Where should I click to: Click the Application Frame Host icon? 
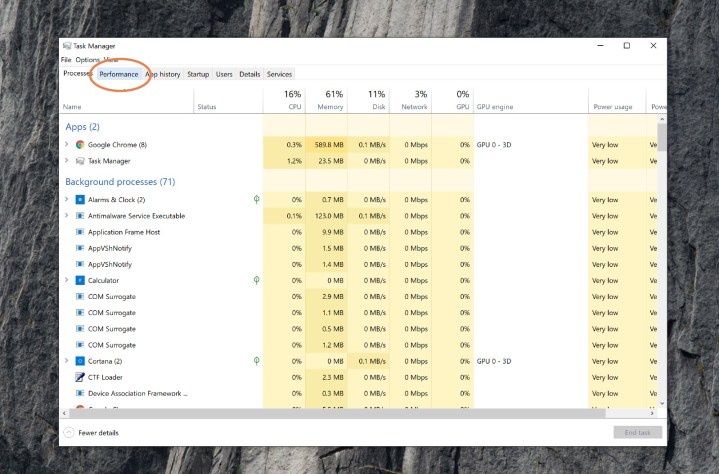80,232
